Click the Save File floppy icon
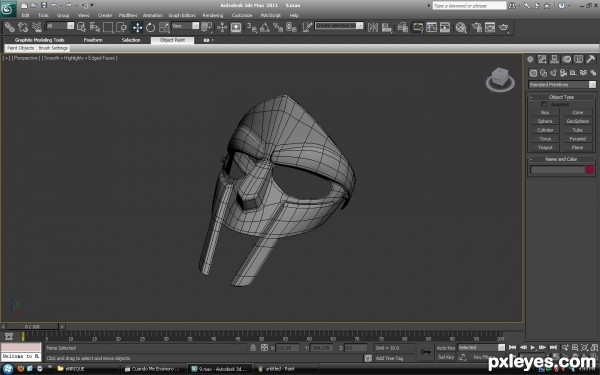The width and height of the screenshot is (600, 375). 44,5
